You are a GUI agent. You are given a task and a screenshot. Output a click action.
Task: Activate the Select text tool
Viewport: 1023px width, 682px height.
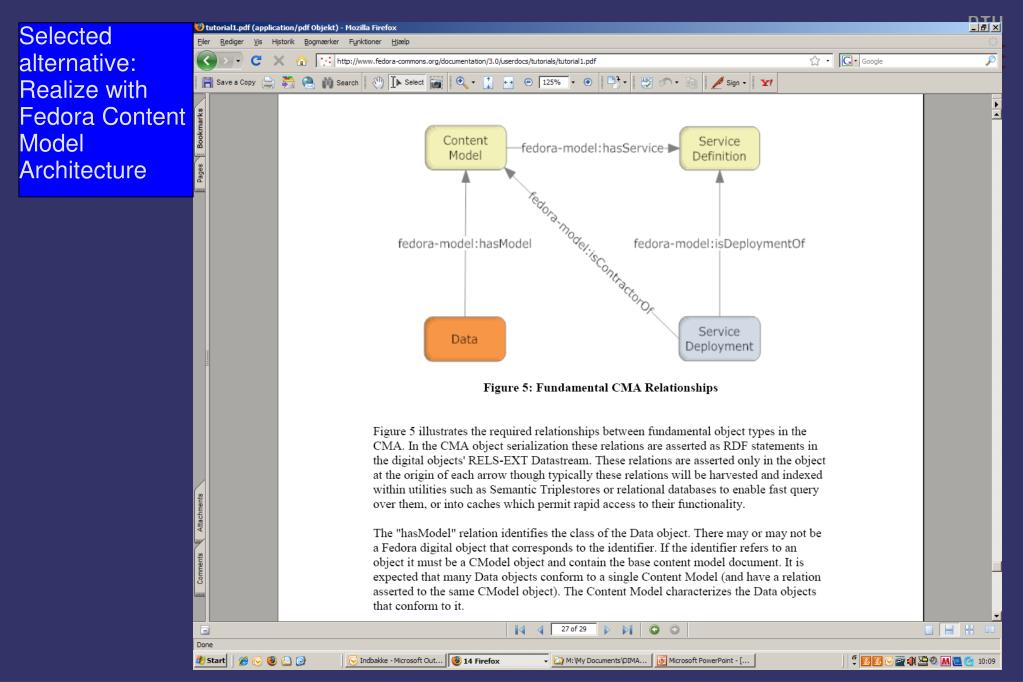[407, 83]
